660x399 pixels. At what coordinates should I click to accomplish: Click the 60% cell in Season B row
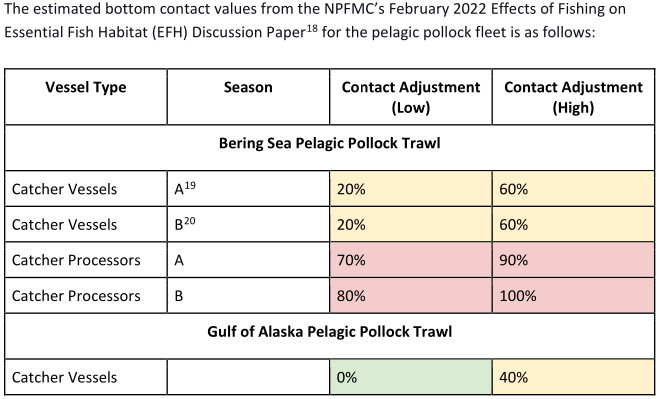tap(573, 224)
